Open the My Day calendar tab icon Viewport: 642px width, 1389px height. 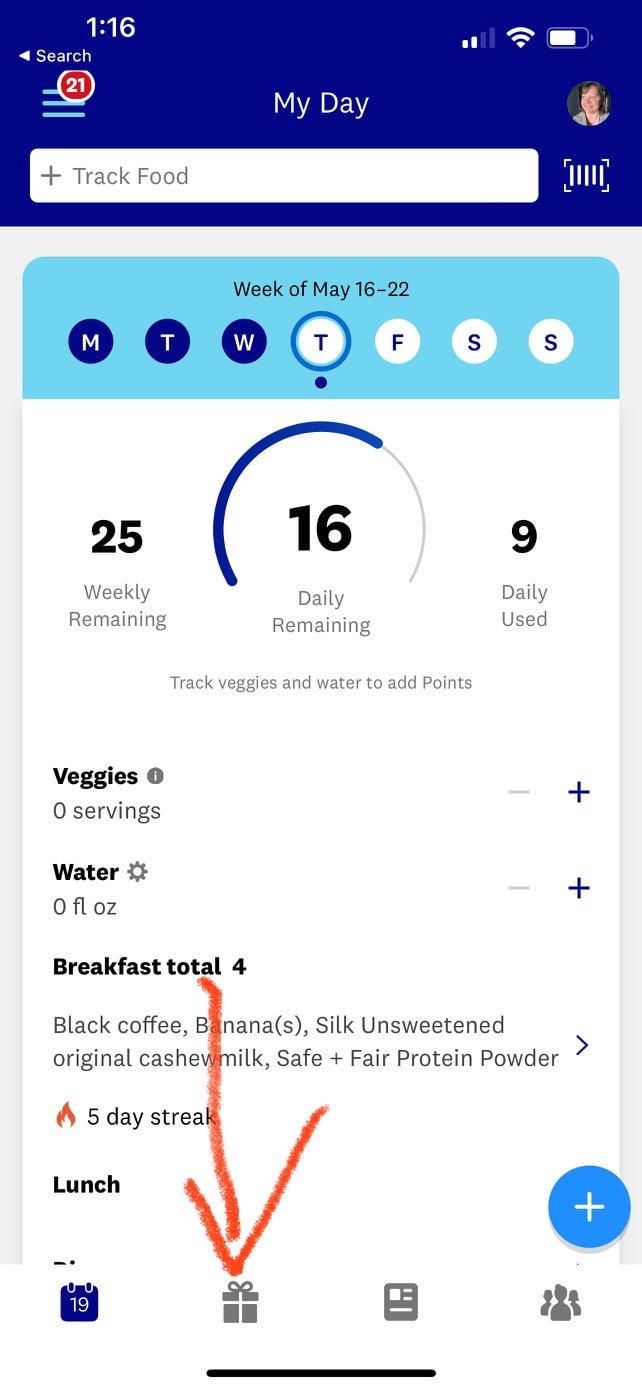click(79, 1300)
